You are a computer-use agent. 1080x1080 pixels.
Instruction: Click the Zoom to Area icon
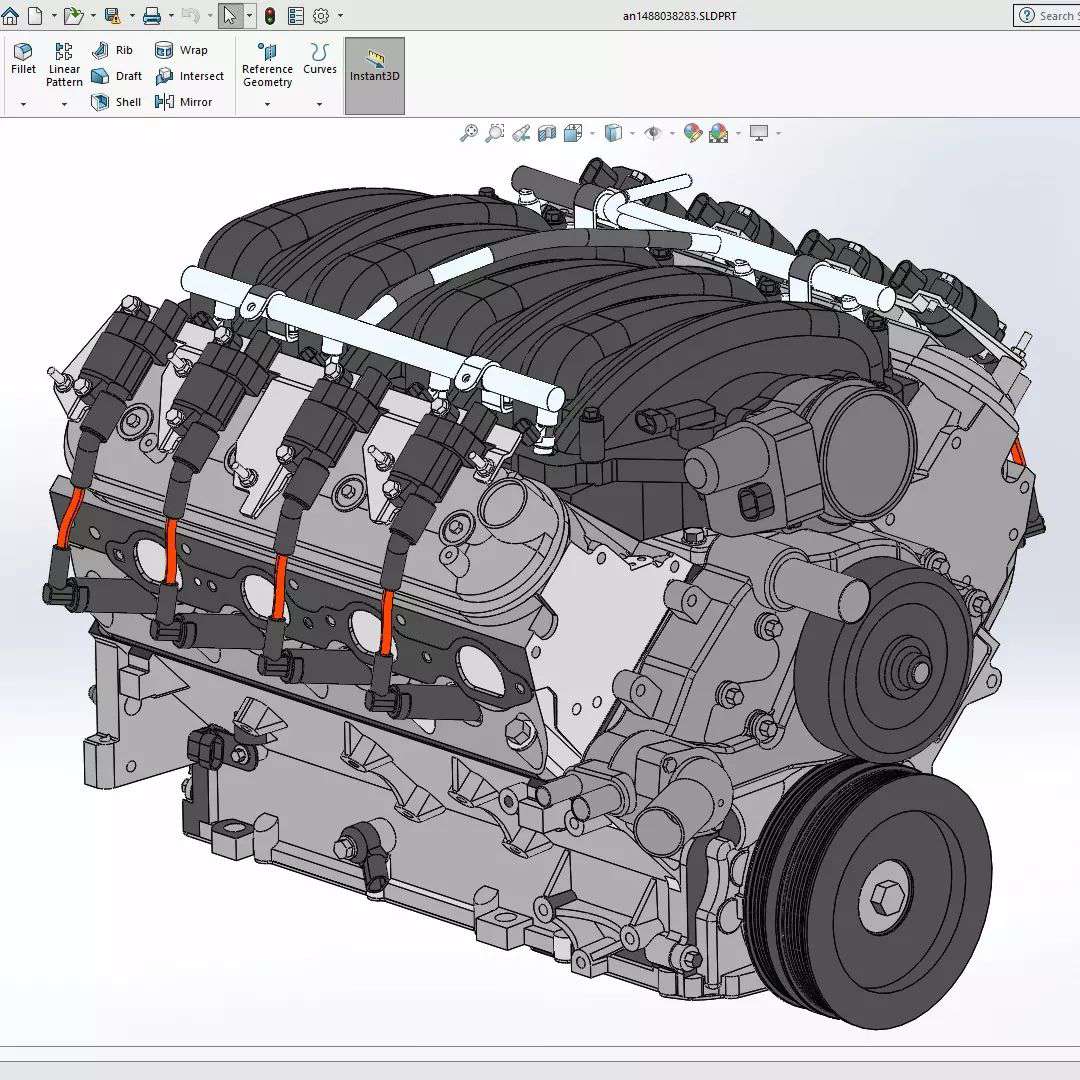pos(495,132)
